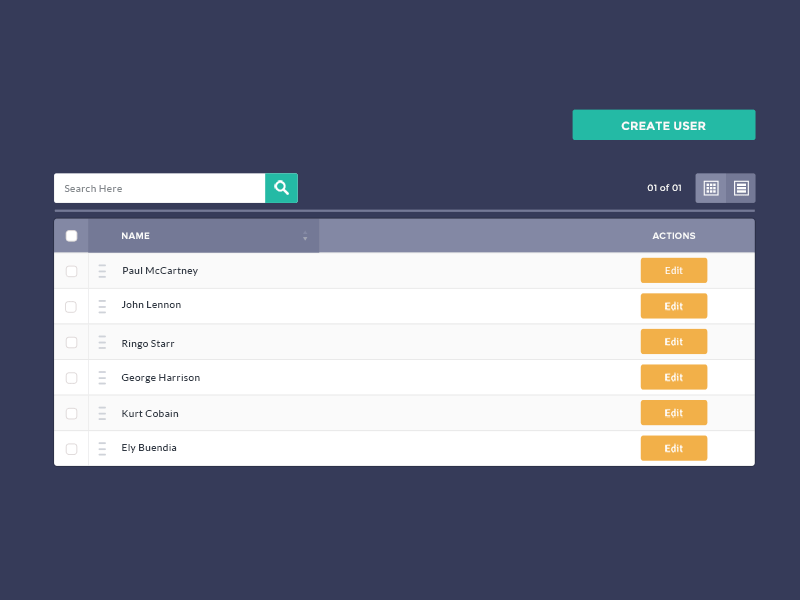Tick the Kurt Cobain row checkbox

(x=71, y=413)
